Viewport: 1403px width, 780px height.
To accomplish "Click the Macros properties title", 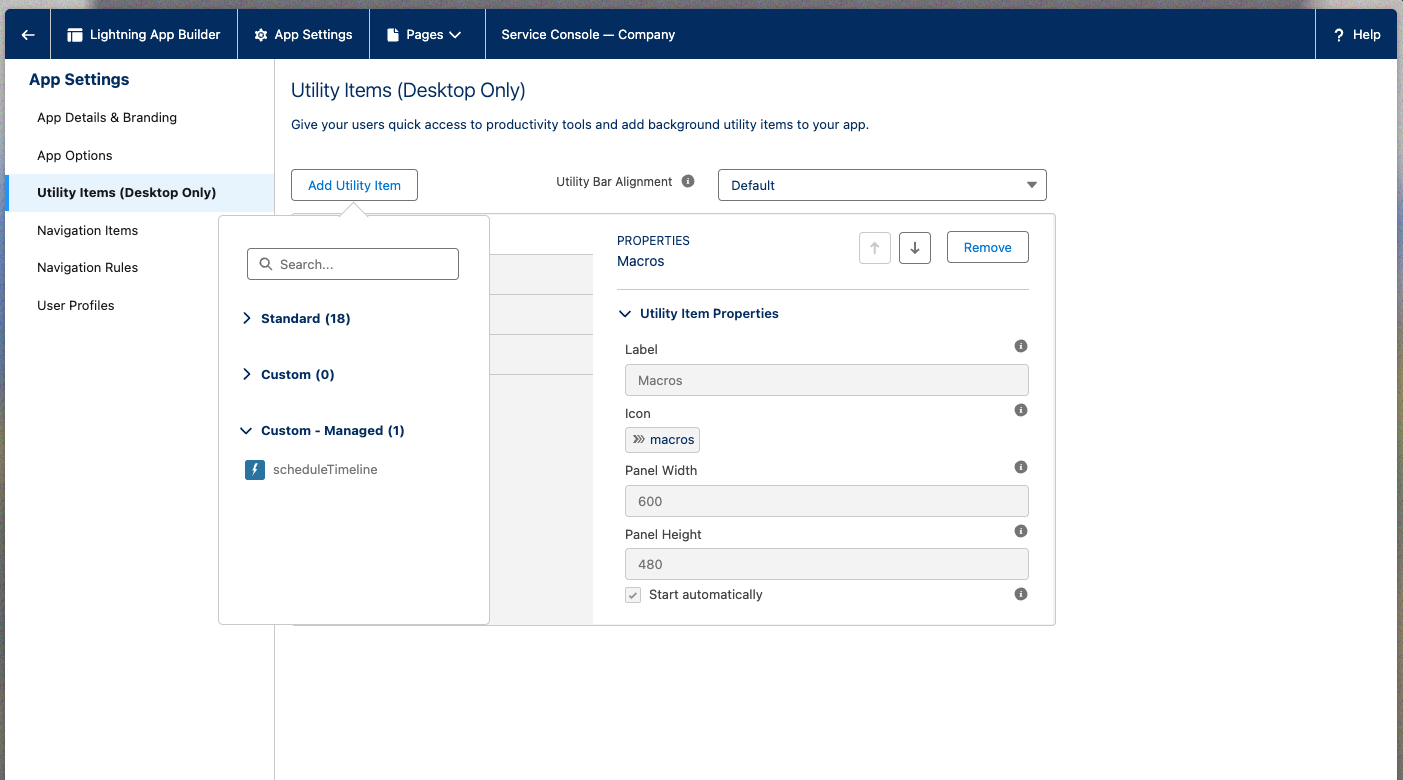I will point(641,261).
